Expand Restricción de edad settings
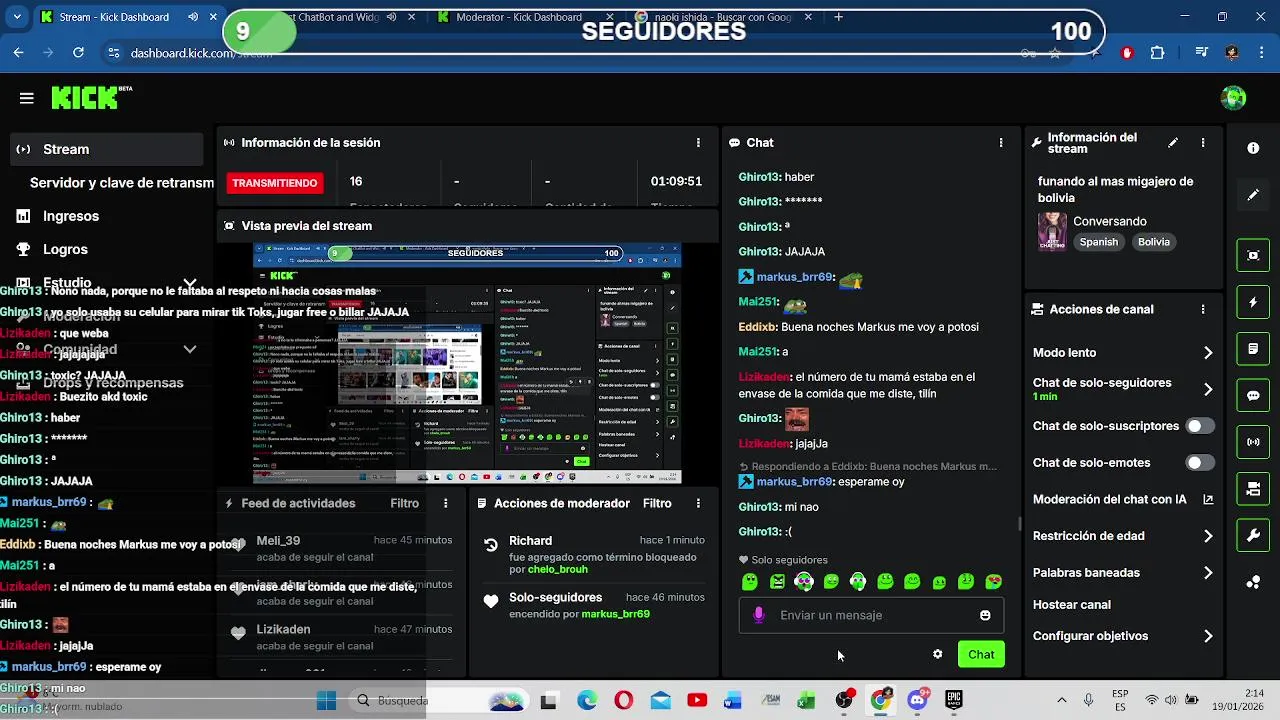Image resolution: width=1280 pixels, height=720 pixels. (x=1208, y=536)
